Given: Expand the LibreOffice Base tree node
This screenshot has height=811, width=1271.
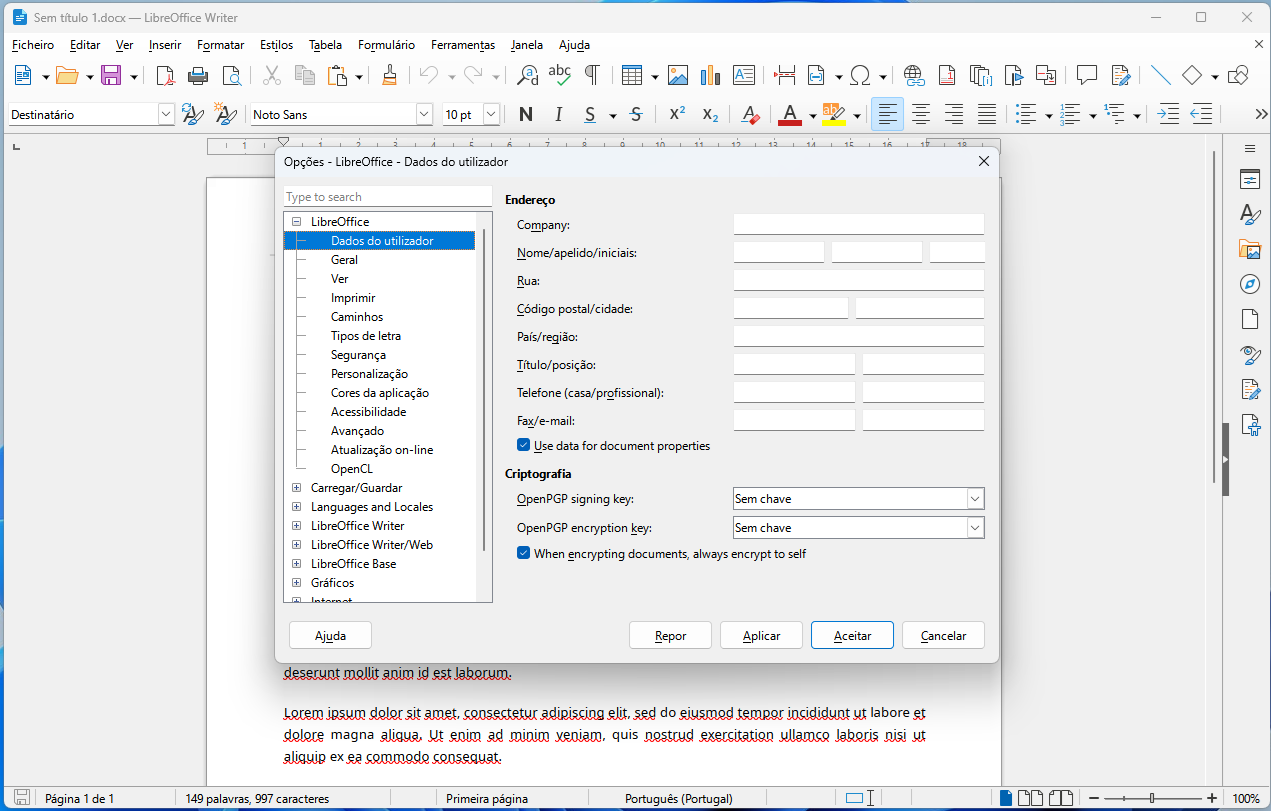Looking at the screenshot, I should 296,564.
